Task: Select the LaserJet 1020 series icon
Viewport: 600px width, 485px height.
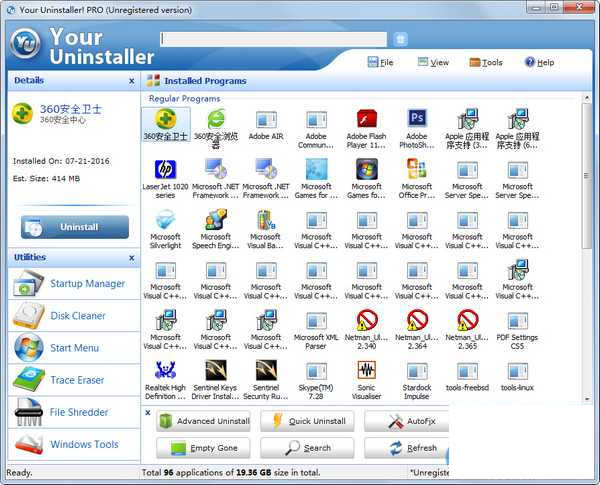Action: (x=165, y=169)
